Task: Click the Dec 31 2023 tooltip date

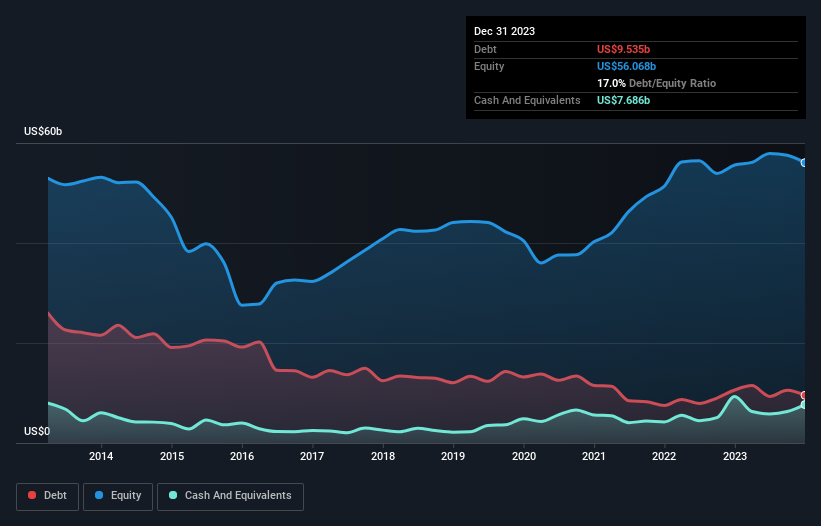Action: pos(504,31)
